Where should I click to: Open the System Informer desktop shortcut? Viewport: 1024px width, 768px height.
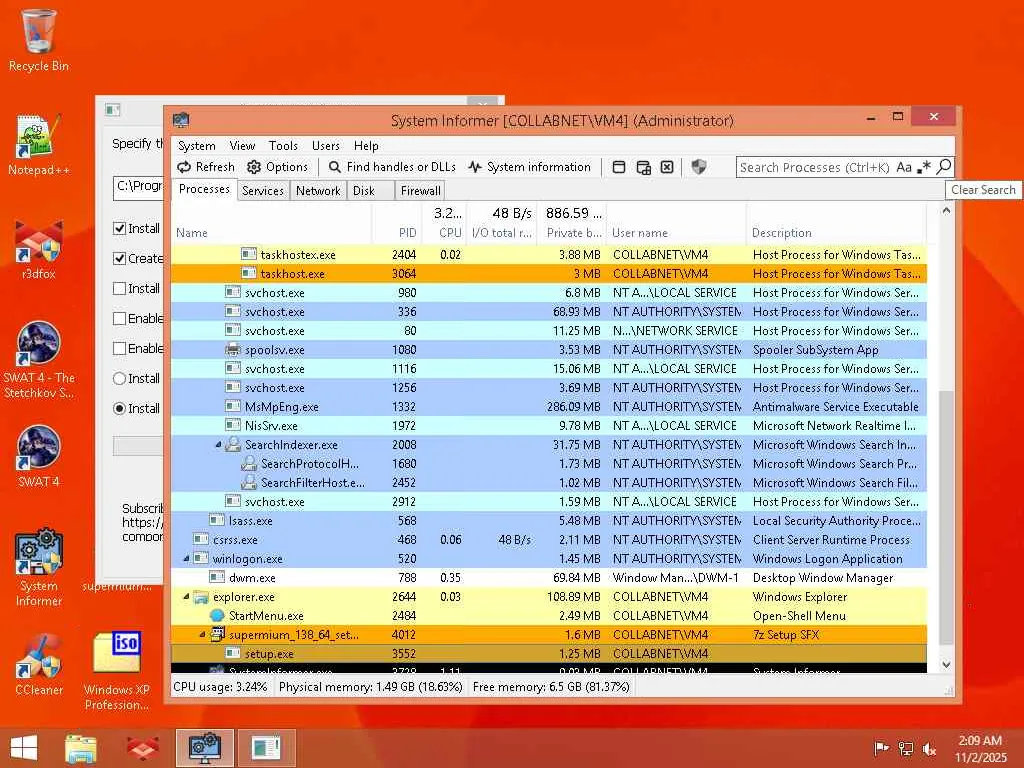(39, 568)
